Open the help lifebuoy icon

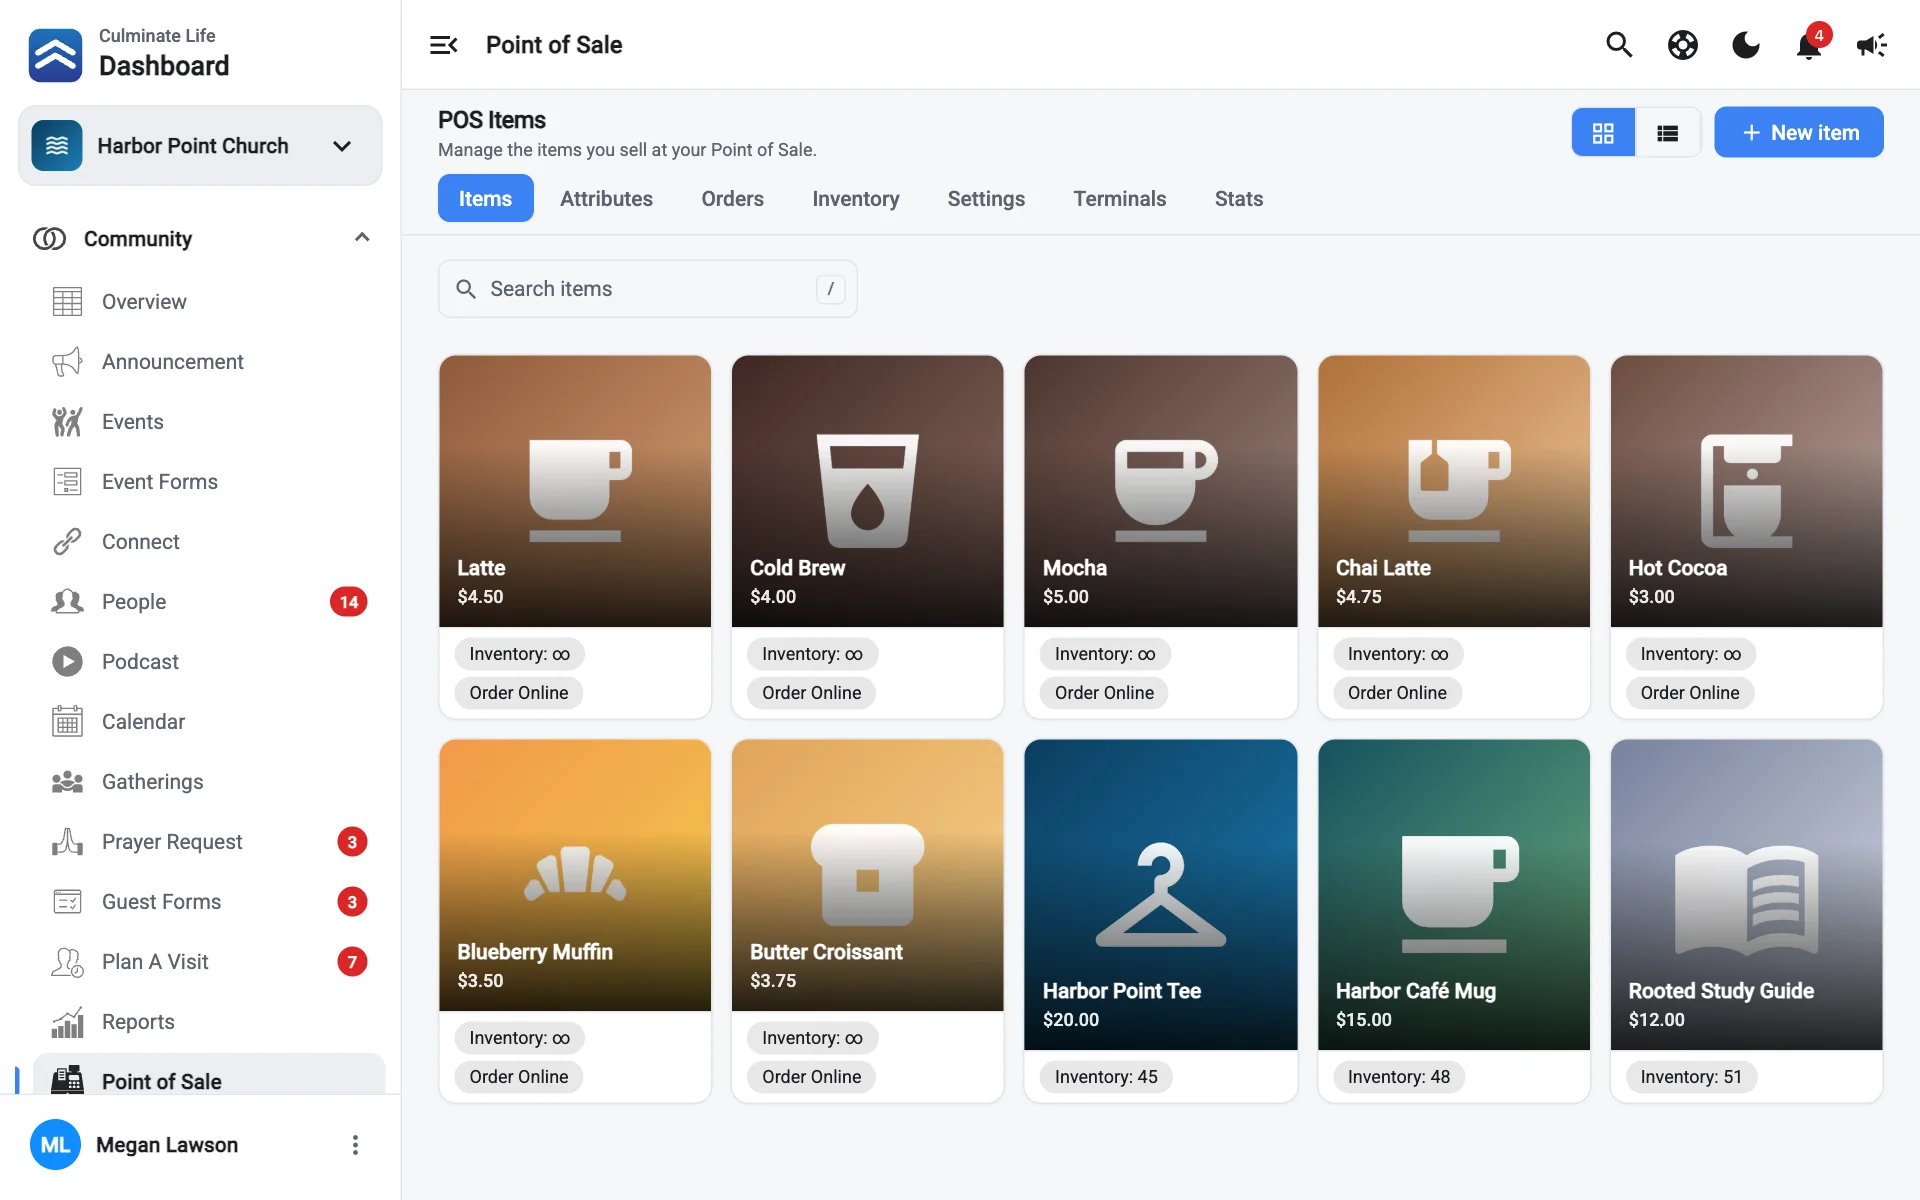tap(1683, 45)
